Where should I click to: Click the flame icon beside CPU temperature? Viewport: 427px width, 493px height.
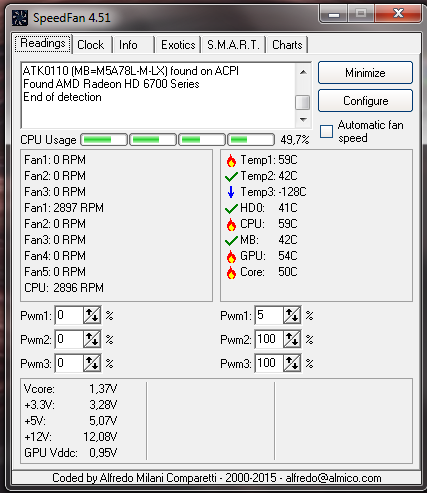(x=231, y=224)
